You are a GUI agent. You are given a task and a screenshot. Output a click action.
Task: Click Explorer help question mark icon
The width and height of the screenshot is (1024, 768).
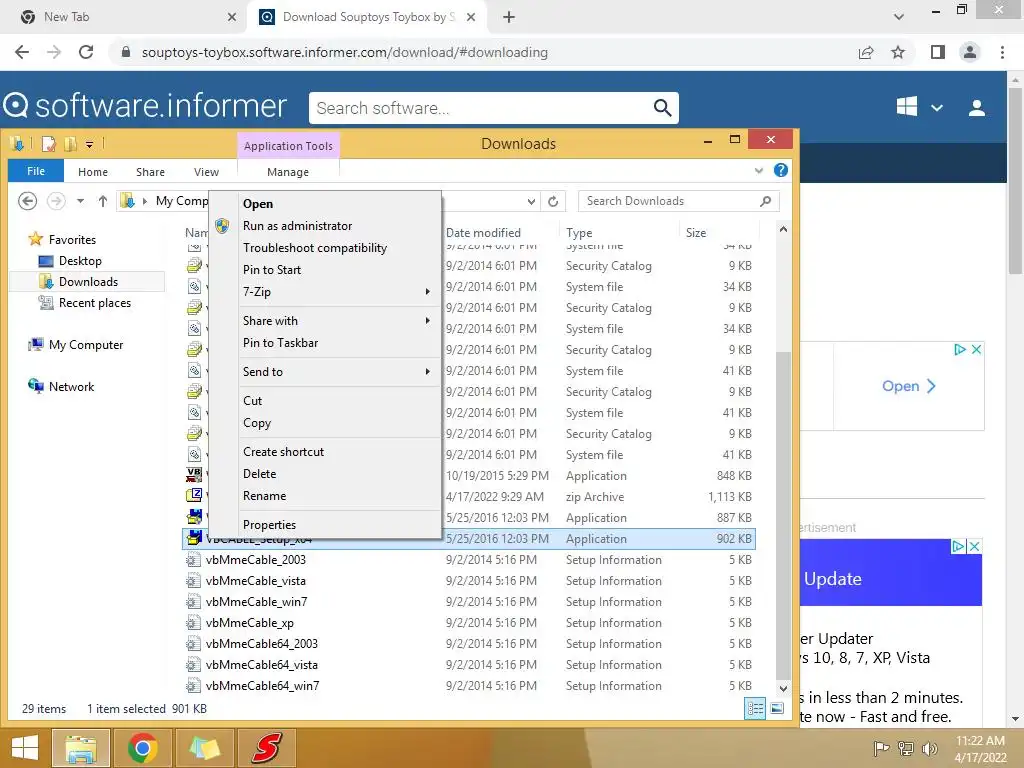tap(780, 170)
